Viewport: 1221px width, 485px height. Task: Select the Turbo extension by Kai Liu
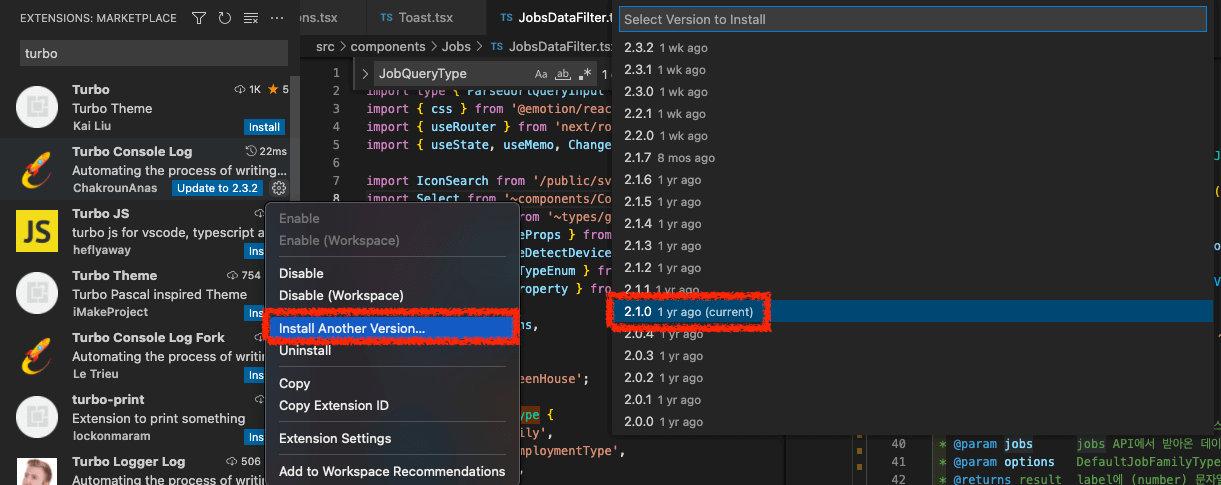[x=150, y=108]
